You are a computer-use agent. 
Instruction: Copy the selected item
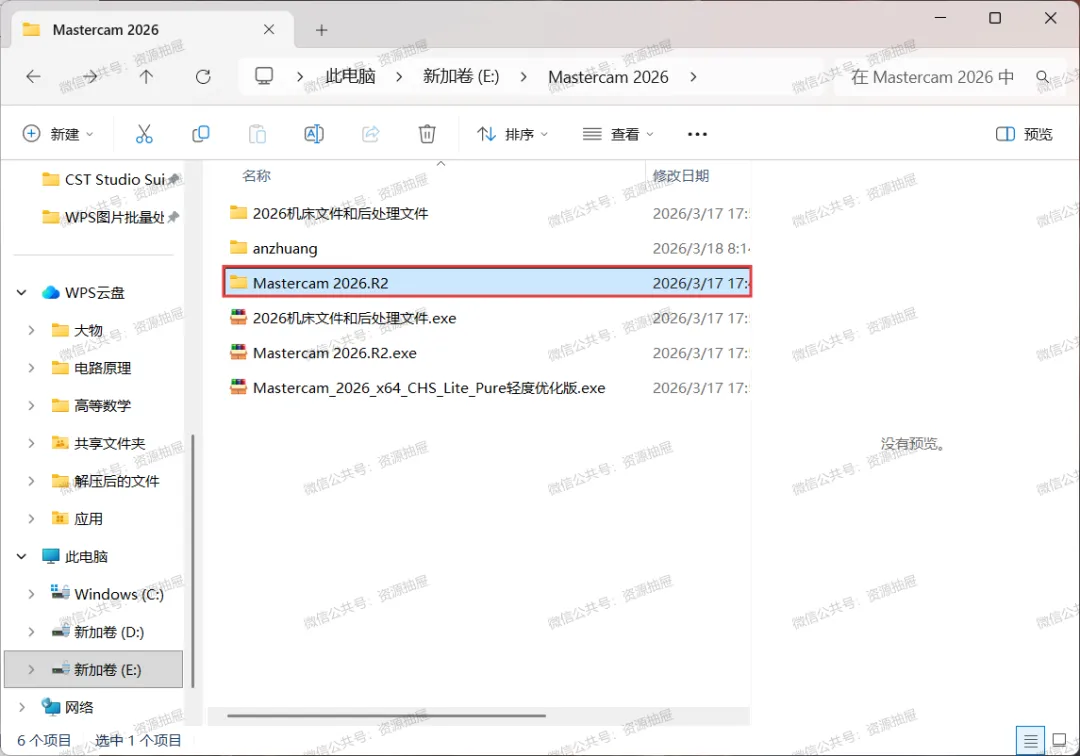[200, 134]
